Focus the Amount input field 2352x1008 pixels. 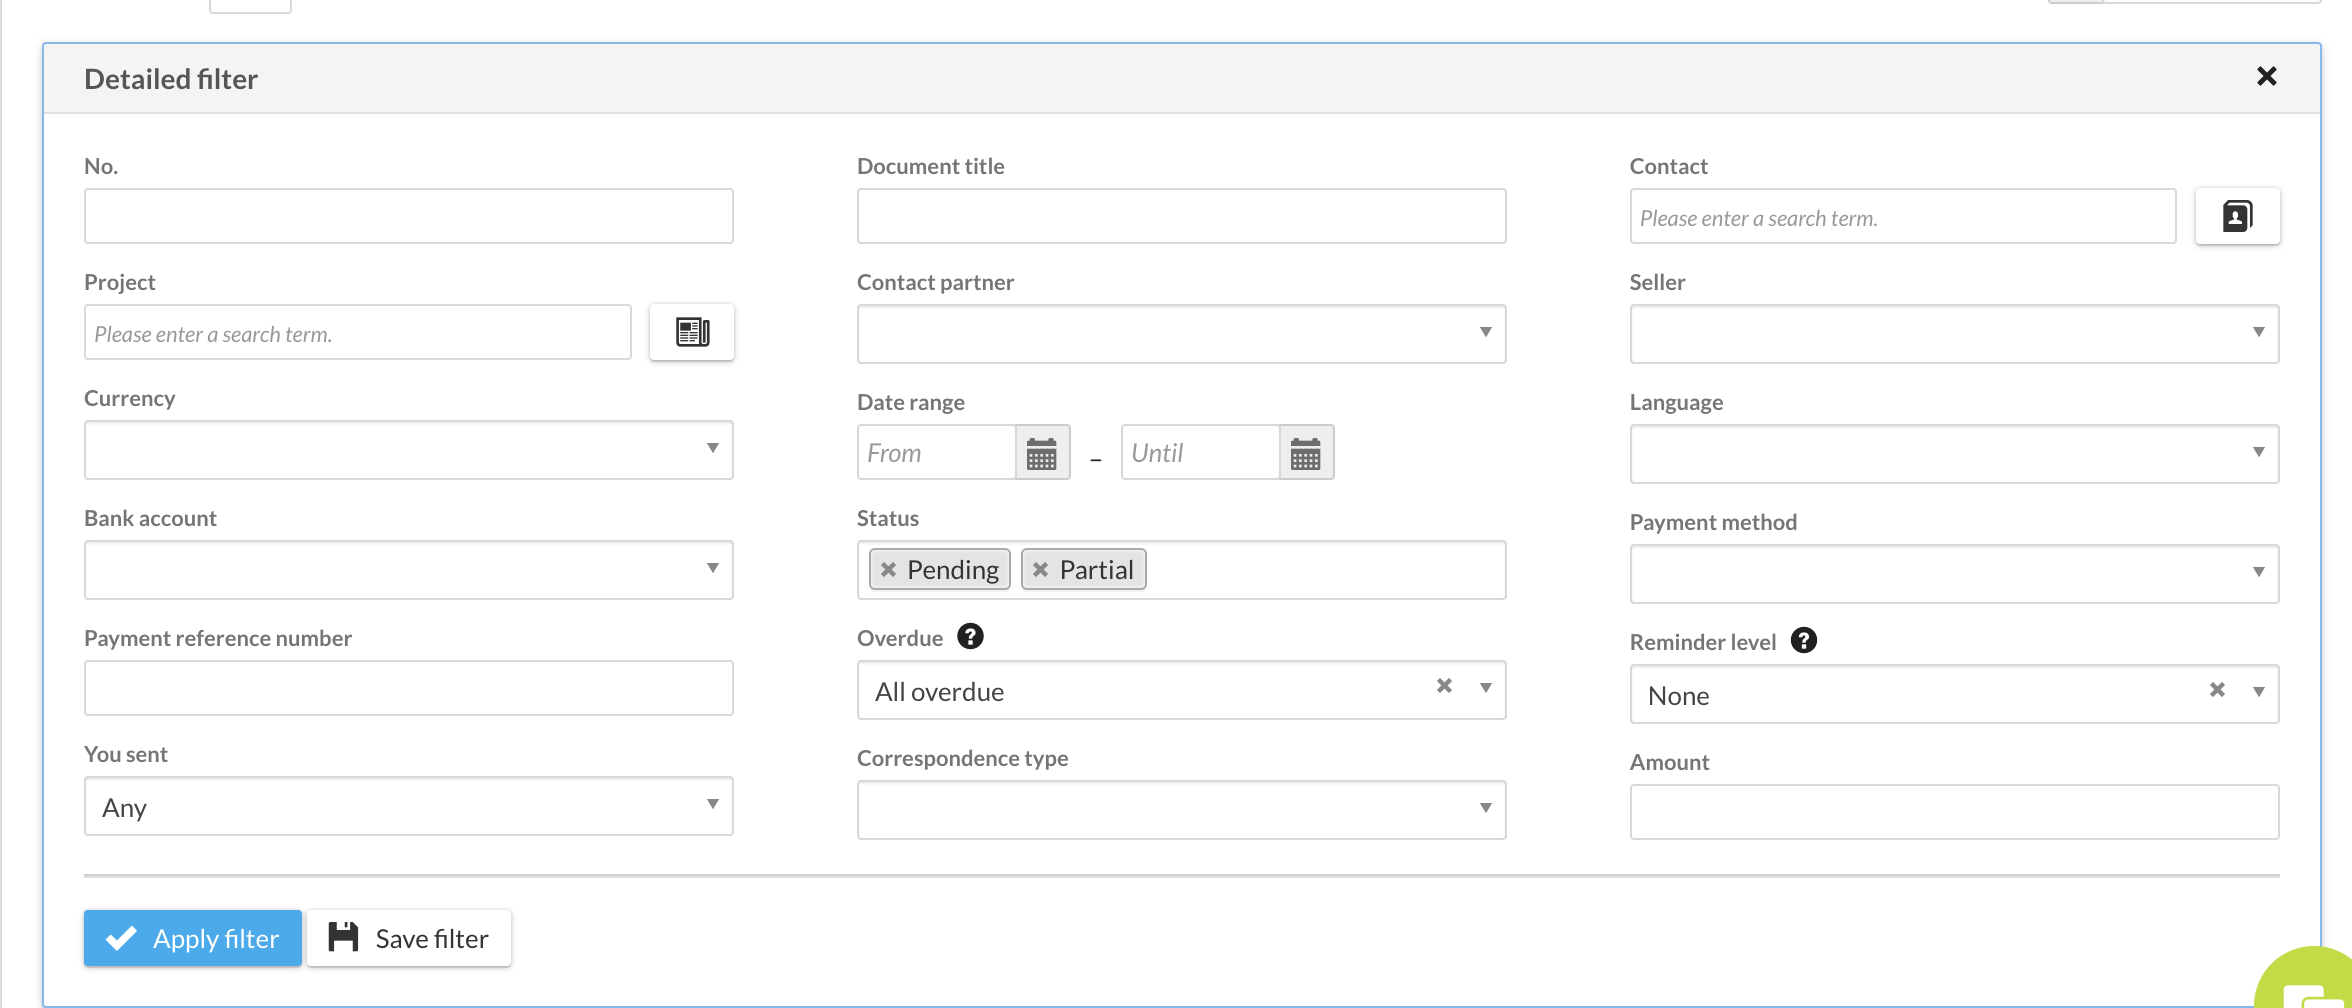1954,812
